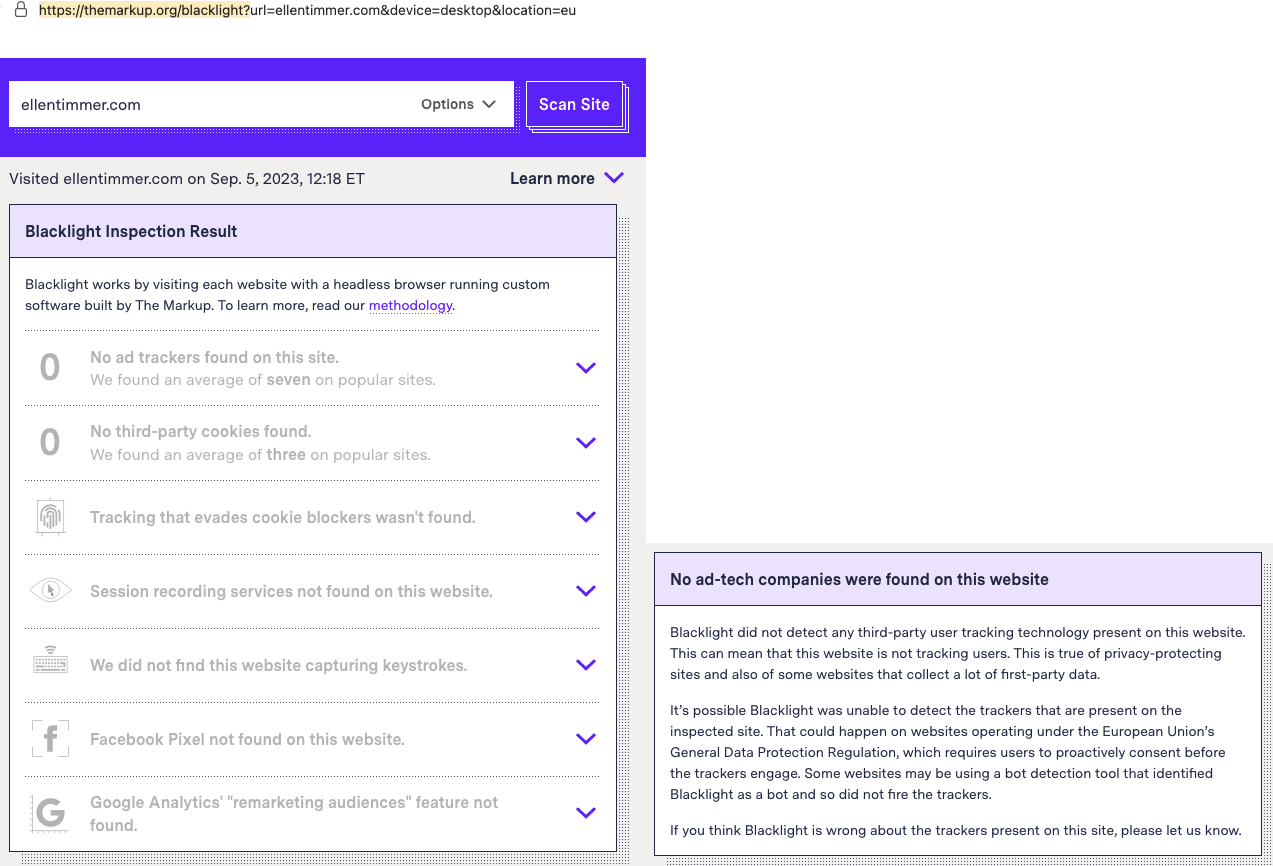Click the fingerprint tracking icon
This screenshot has width=1273, height=866.
point(50,517)
